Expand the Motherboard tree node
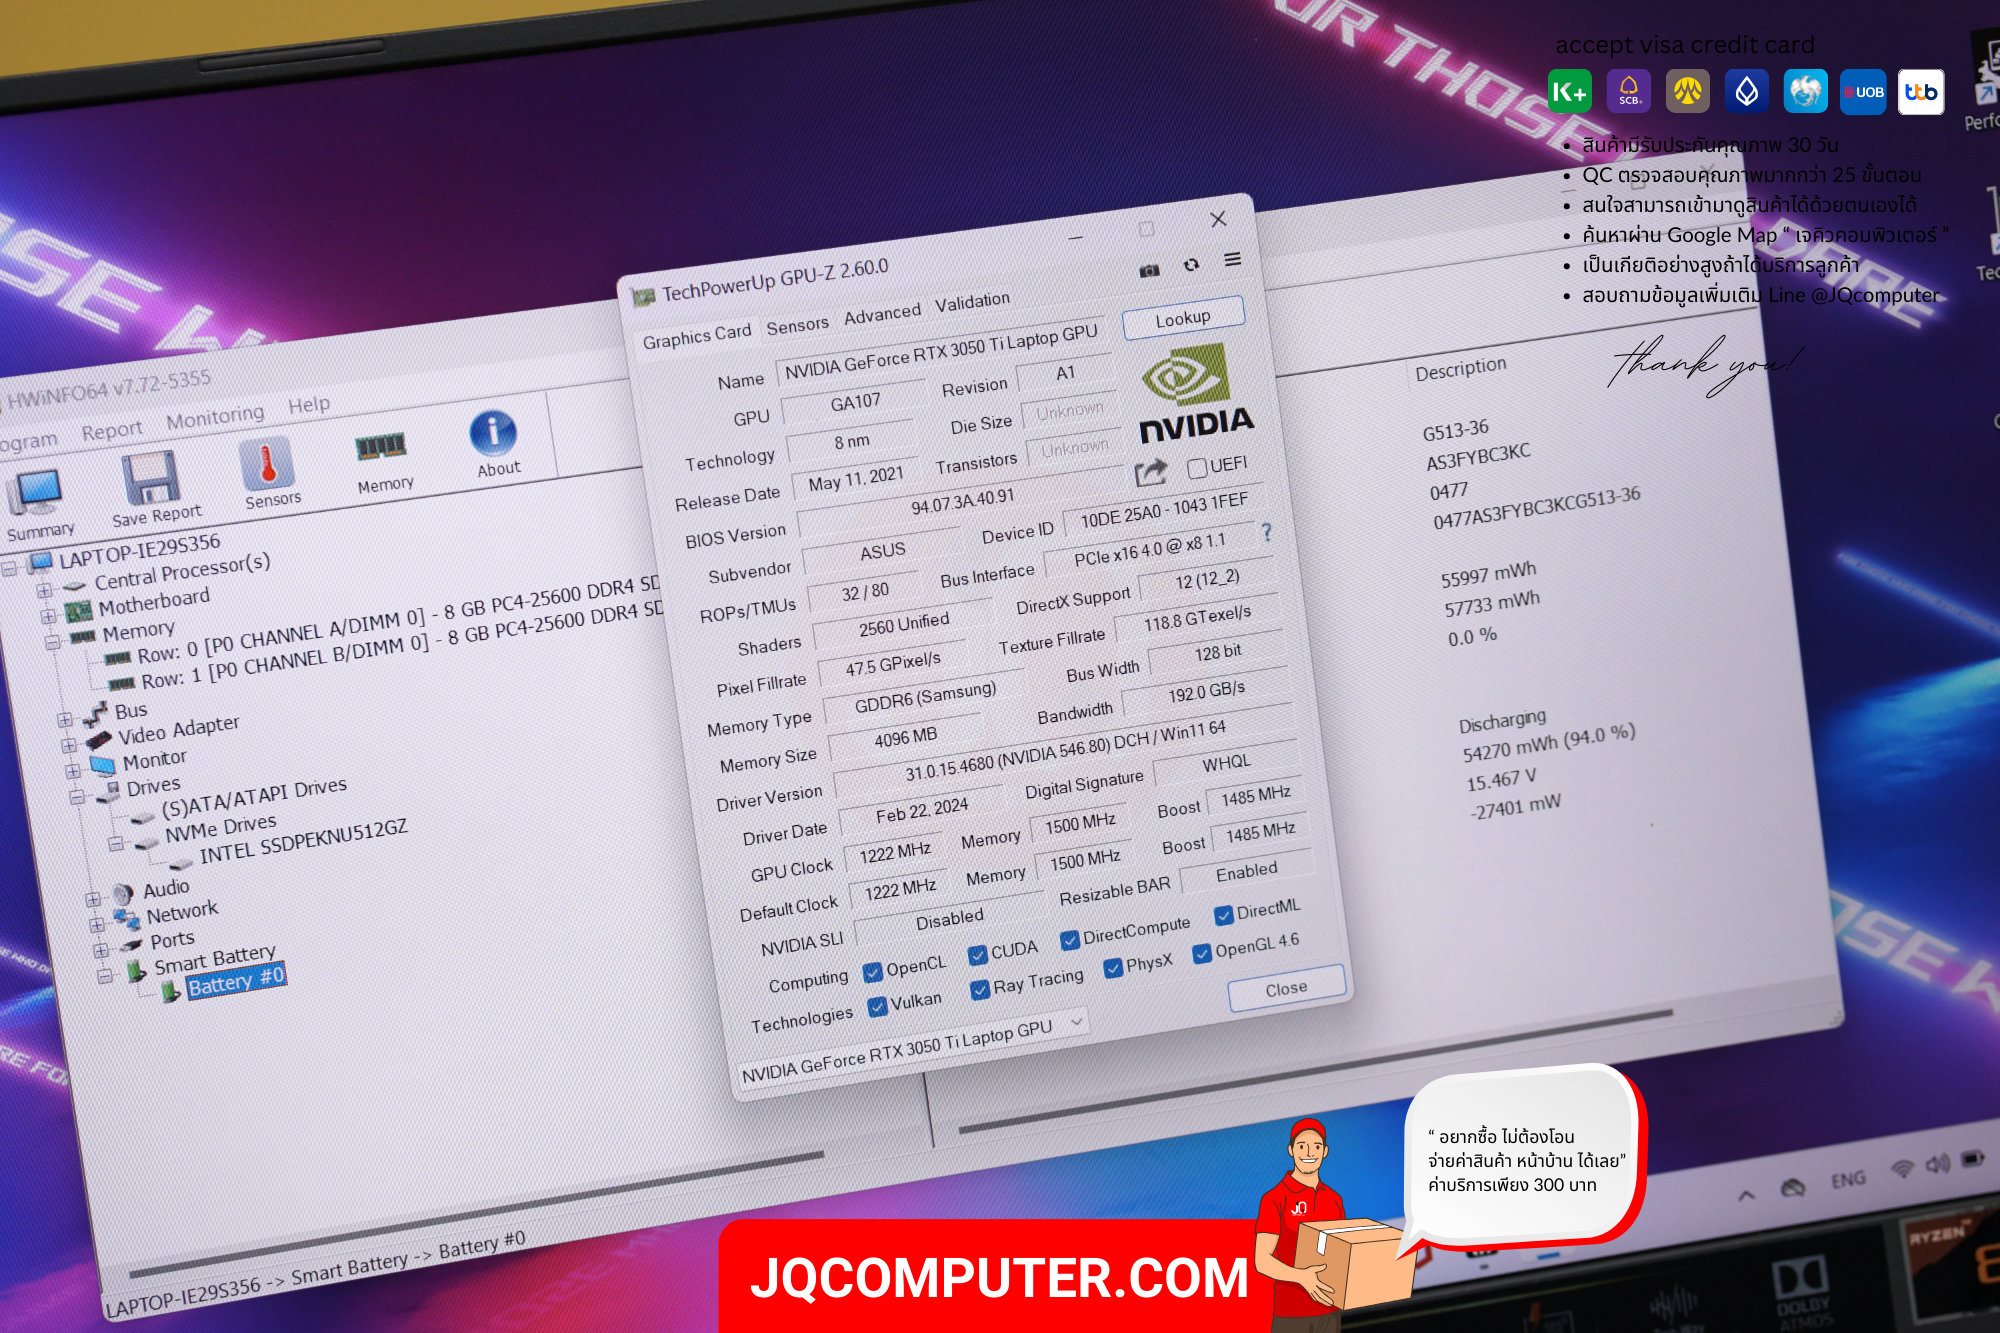 [x=48, y=616]
